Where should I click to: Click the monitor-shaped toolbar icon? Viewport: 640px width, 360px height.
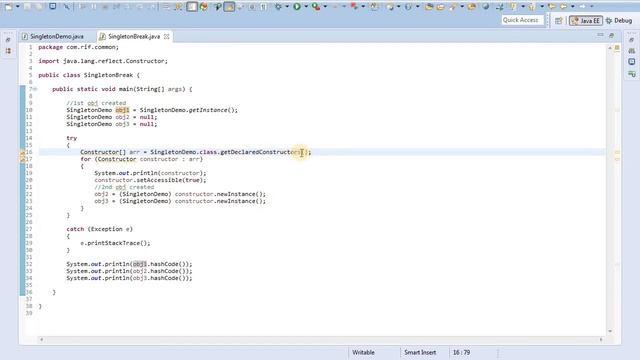pos(53,7)
